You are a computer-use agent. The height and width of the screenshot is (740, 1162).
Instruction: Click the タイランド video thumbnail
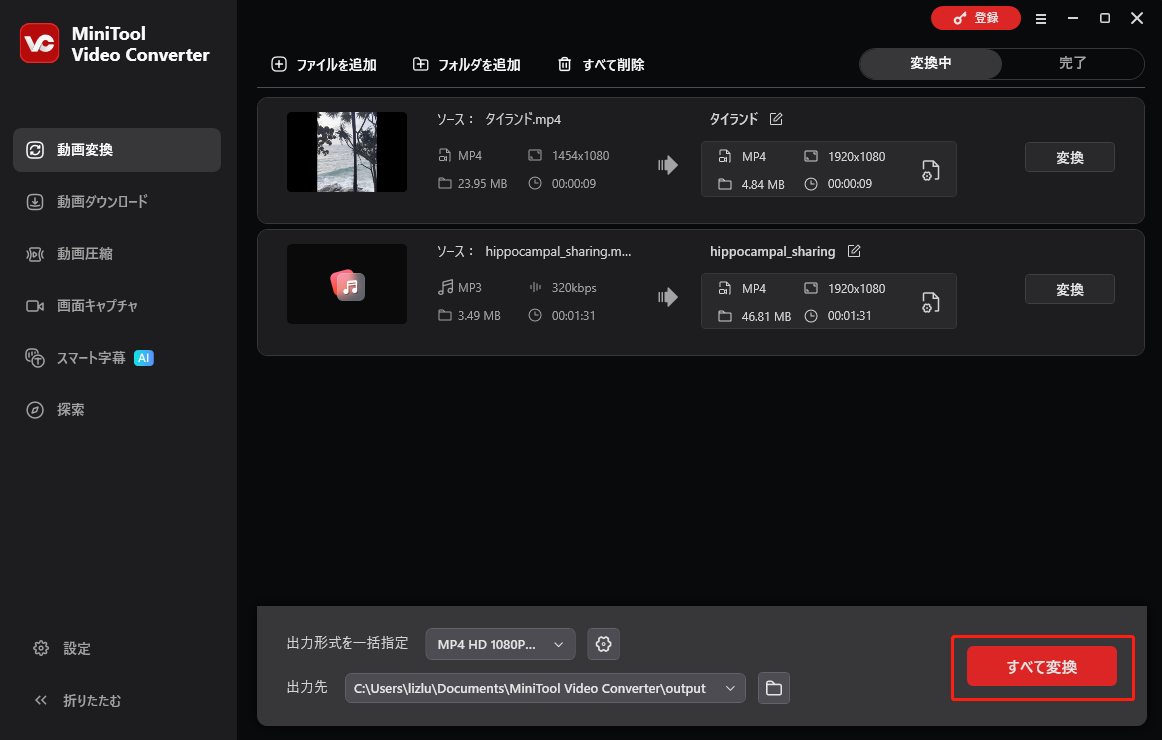click(x=346, y=151)
